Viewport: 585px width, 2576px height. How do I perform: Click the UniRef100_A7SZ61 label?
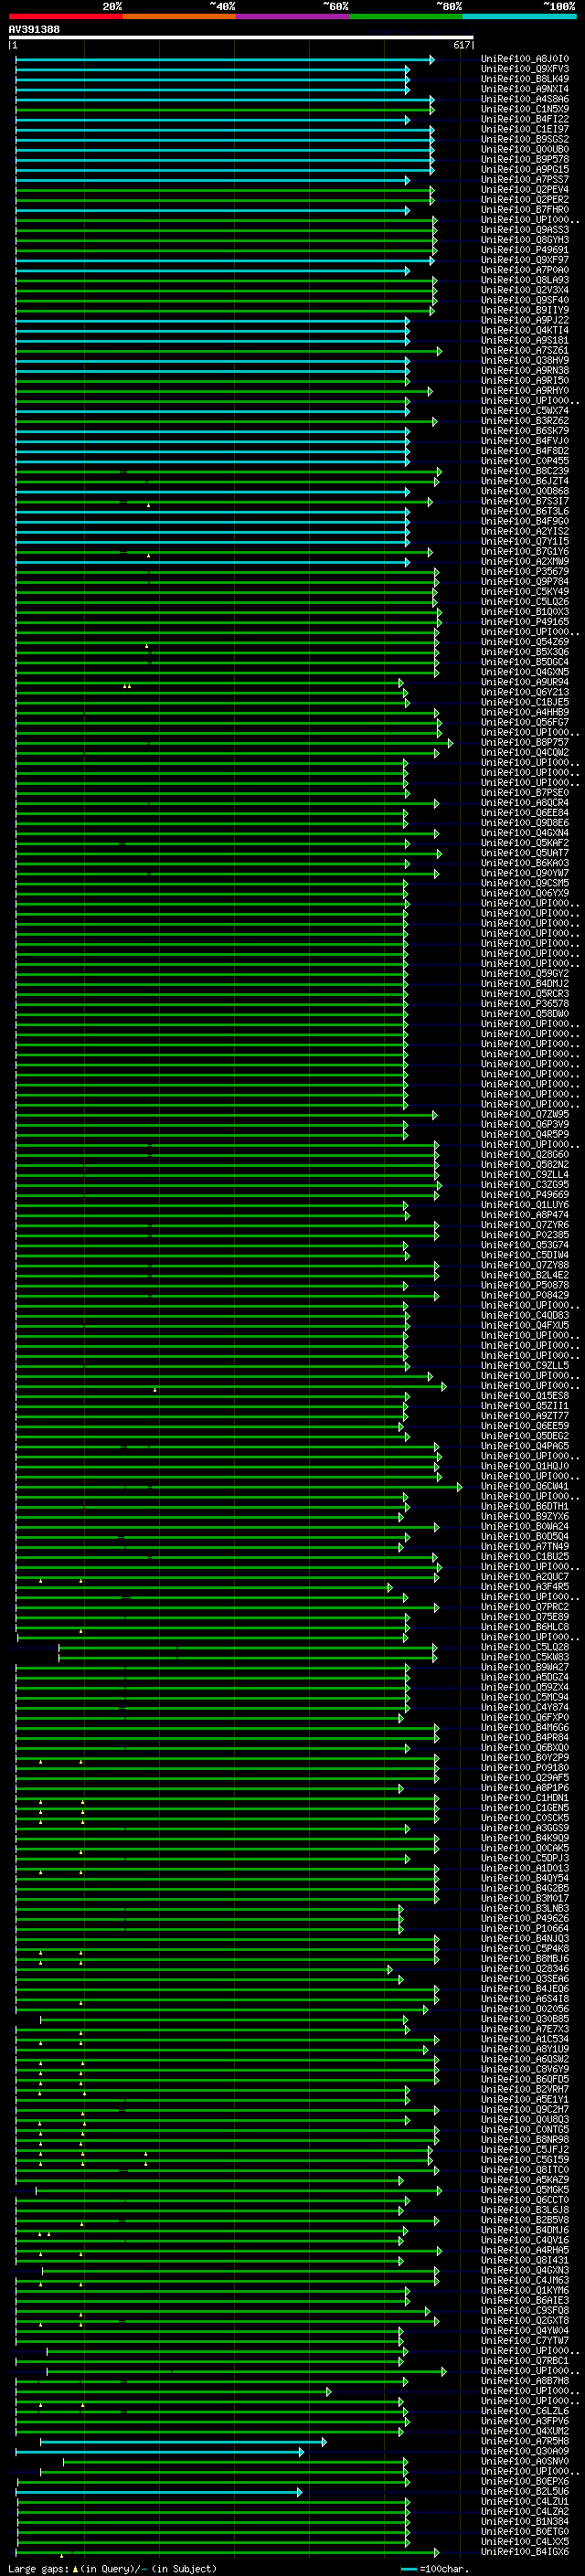point(525,351)
